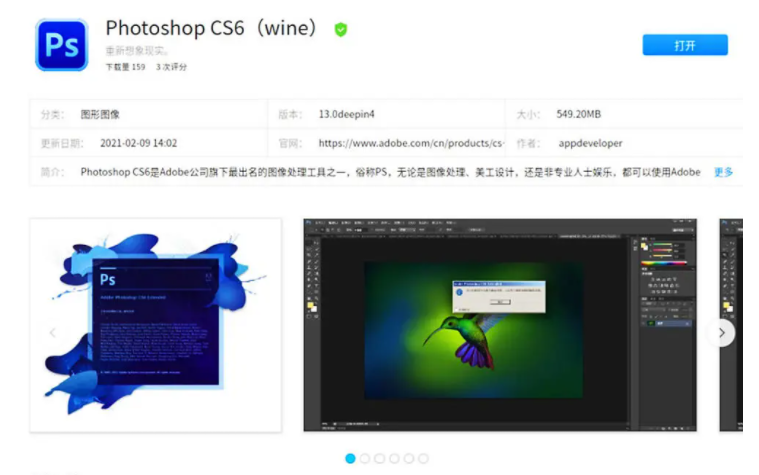Click the version value 13.0deepin4
The width and height of the screenshot is (759, 475).
(347, 114)
